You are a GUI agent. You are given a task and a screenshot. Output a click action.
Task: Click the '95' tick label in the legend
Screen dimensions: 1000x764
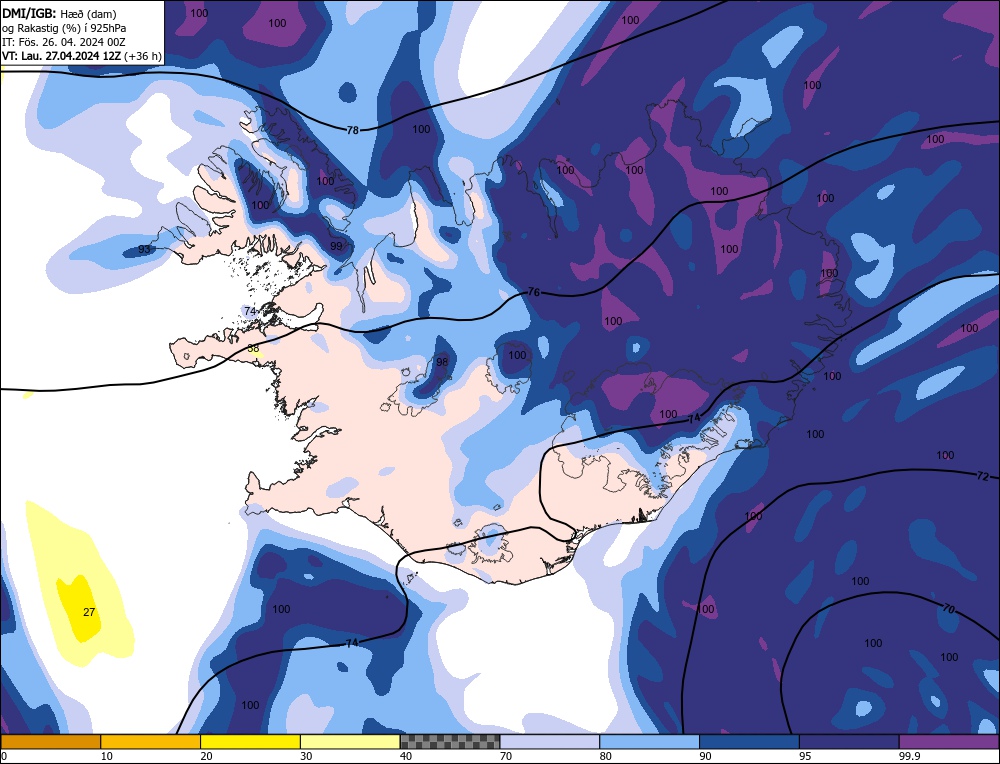tap(805, 756)
